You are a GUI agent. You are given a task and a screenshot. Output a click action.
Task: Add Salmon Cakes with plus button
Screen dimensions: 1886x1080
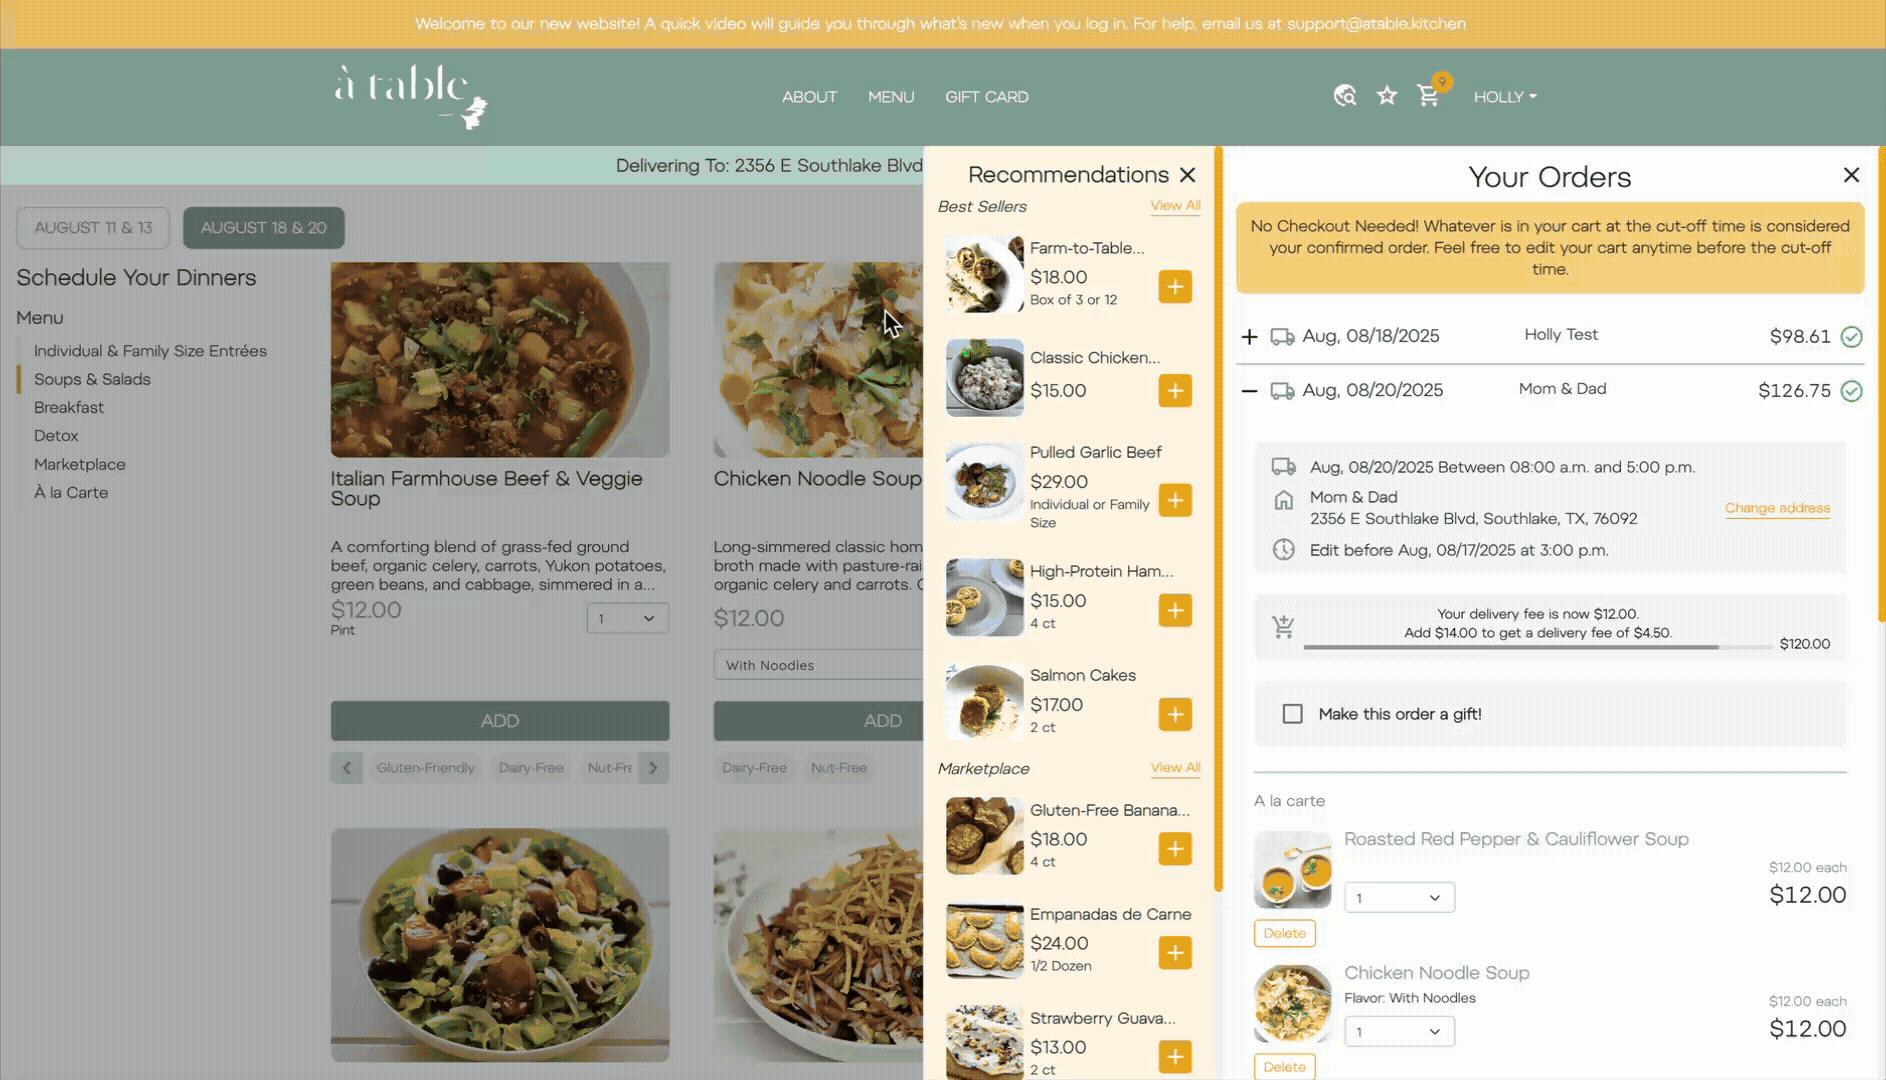1175,714
